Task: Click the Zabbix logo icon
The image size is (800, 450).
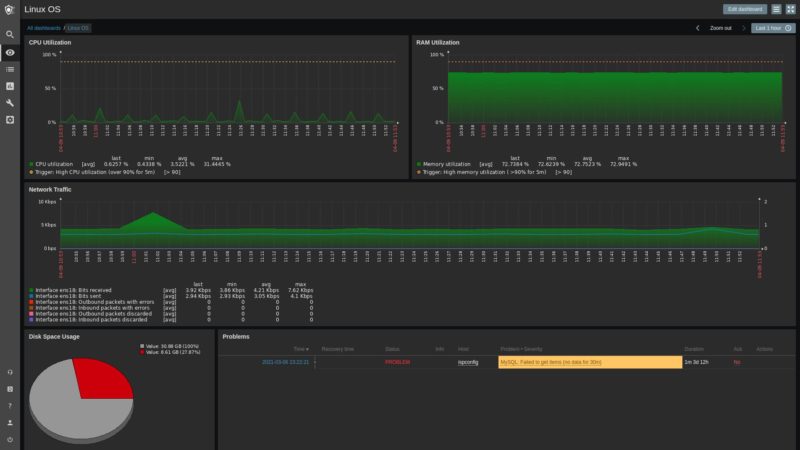Action: tap(10, 10)
